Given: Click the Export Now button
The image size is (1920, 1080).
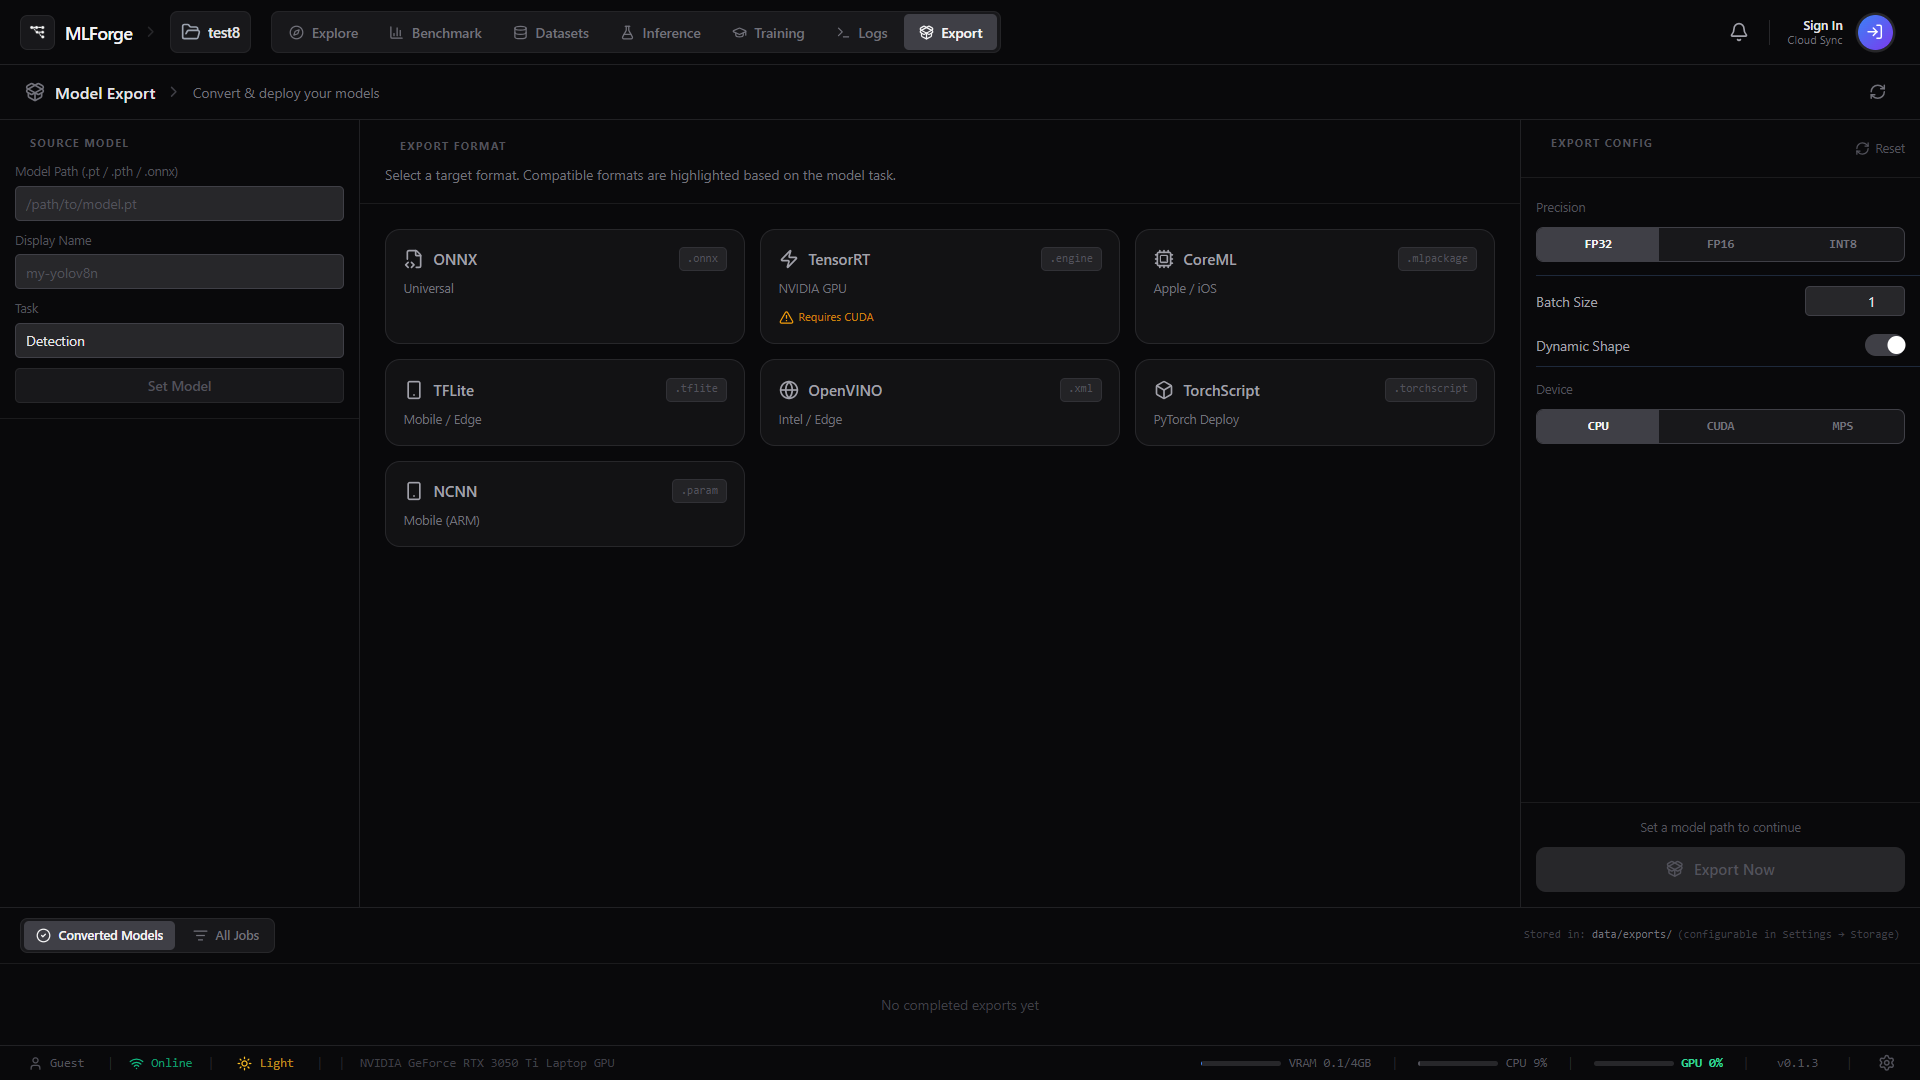Looking at the screenshot, I should point(1720,870).
